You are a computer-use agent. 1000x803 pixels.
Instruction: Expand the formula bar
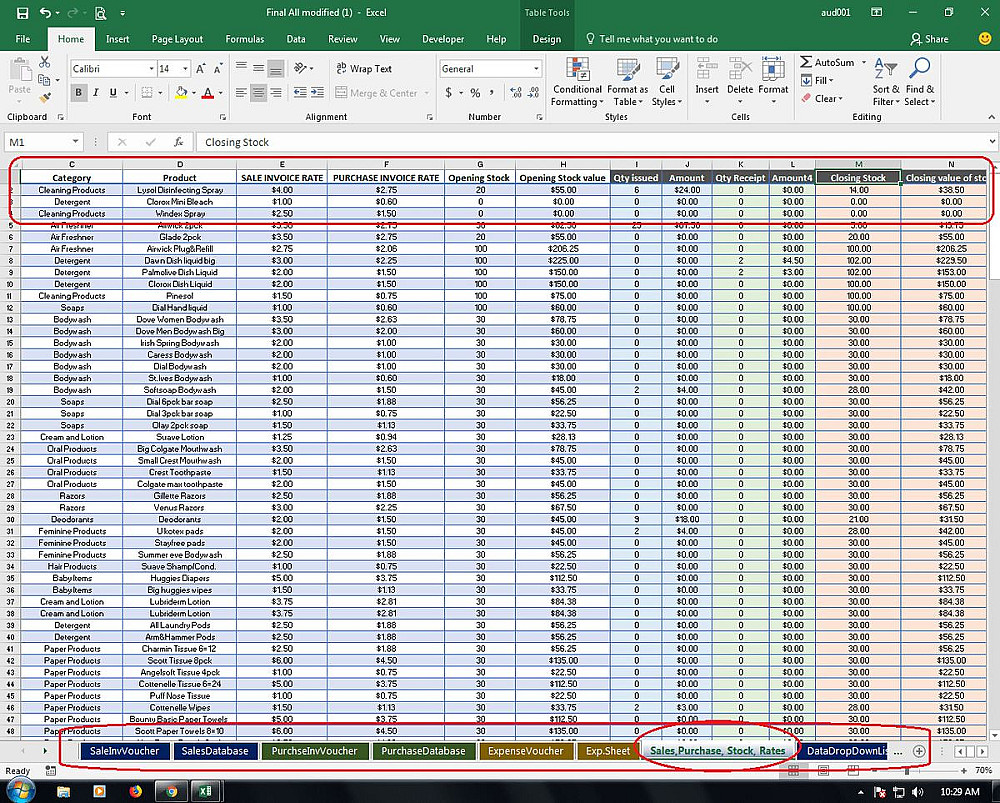992,142
